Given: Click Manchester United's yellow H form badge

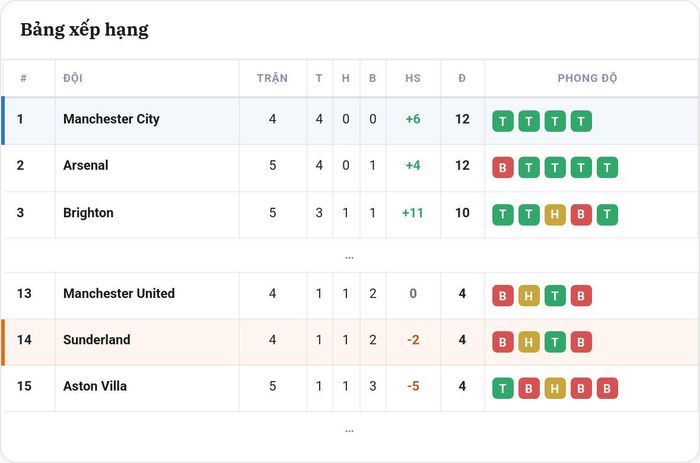Looking at the screenshot, I should [x=529, y=296].
